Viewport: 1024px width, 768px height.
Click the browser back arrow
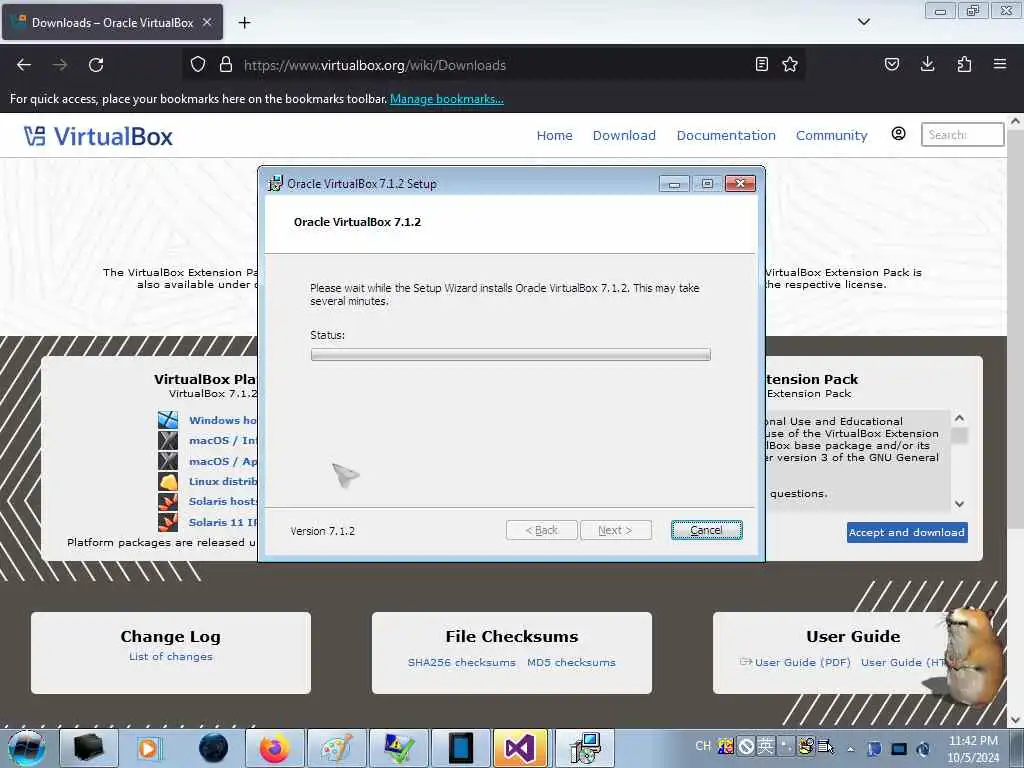24,65
